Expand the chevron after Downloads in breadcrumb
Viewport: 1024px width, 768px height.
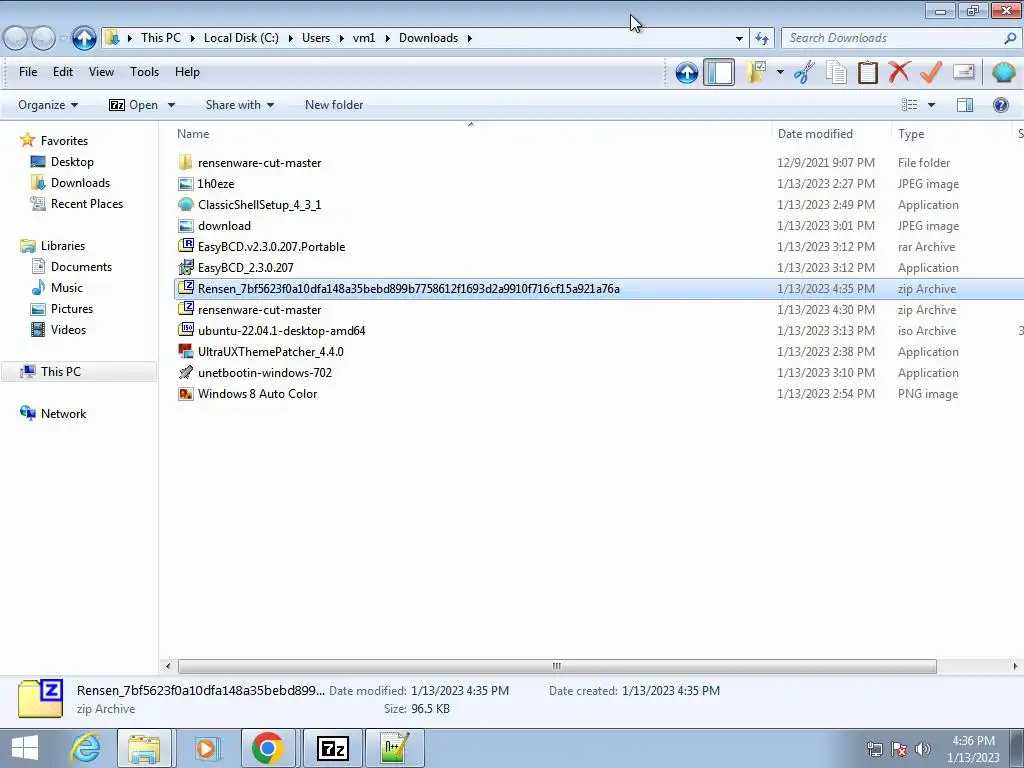click(469, 39)
